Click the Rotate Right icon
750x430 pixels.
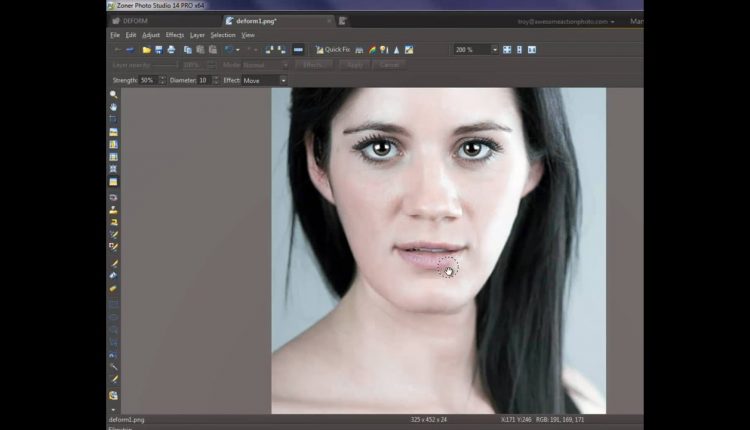(x=282, y=50)
